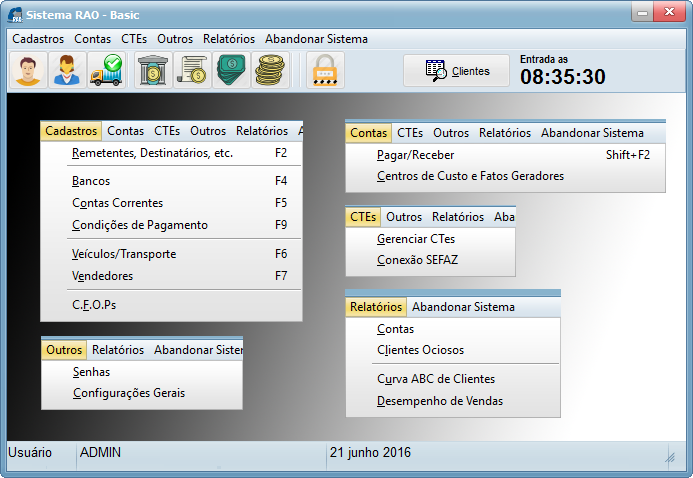This screenshot has height=478, width=693.
Task: Click the window resize grip
Action: 670,457
